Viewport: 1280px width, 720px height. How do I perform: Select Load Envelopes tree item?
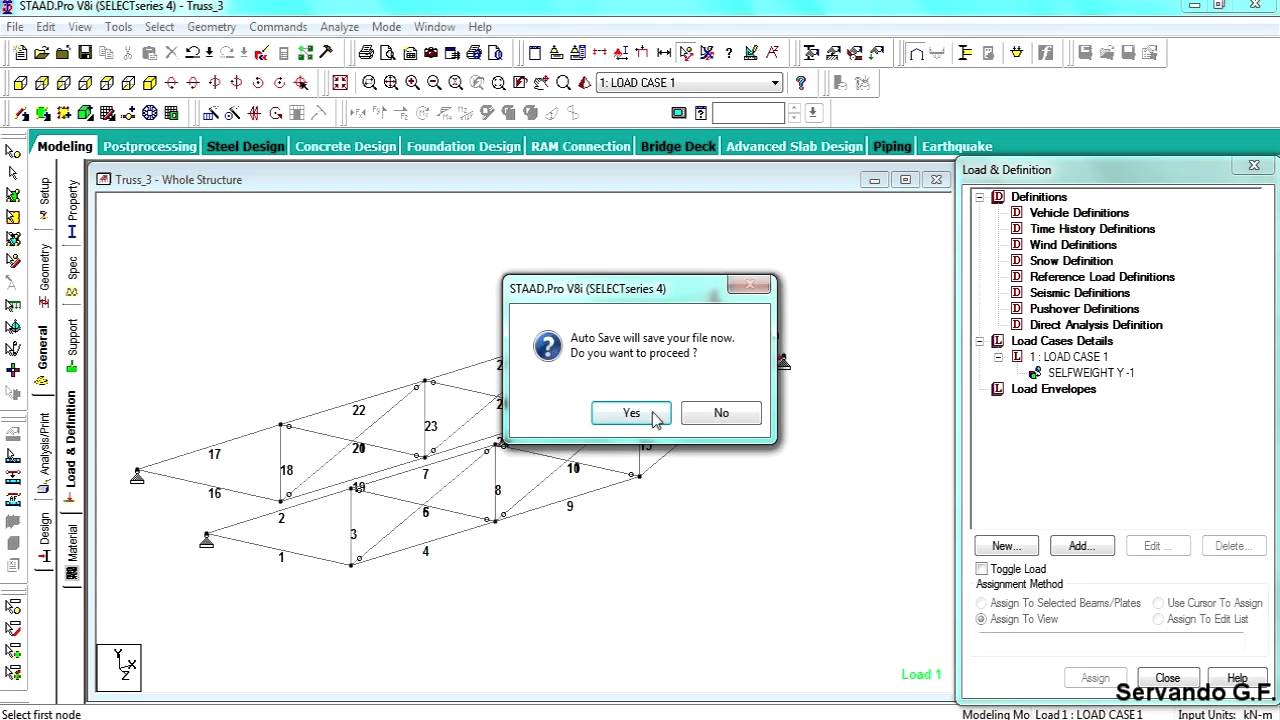point(1053,389)
